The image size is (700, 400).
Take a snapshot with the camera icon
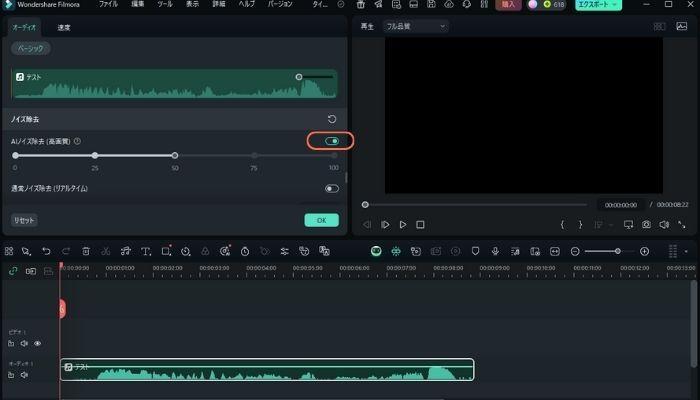click(647, 225)
